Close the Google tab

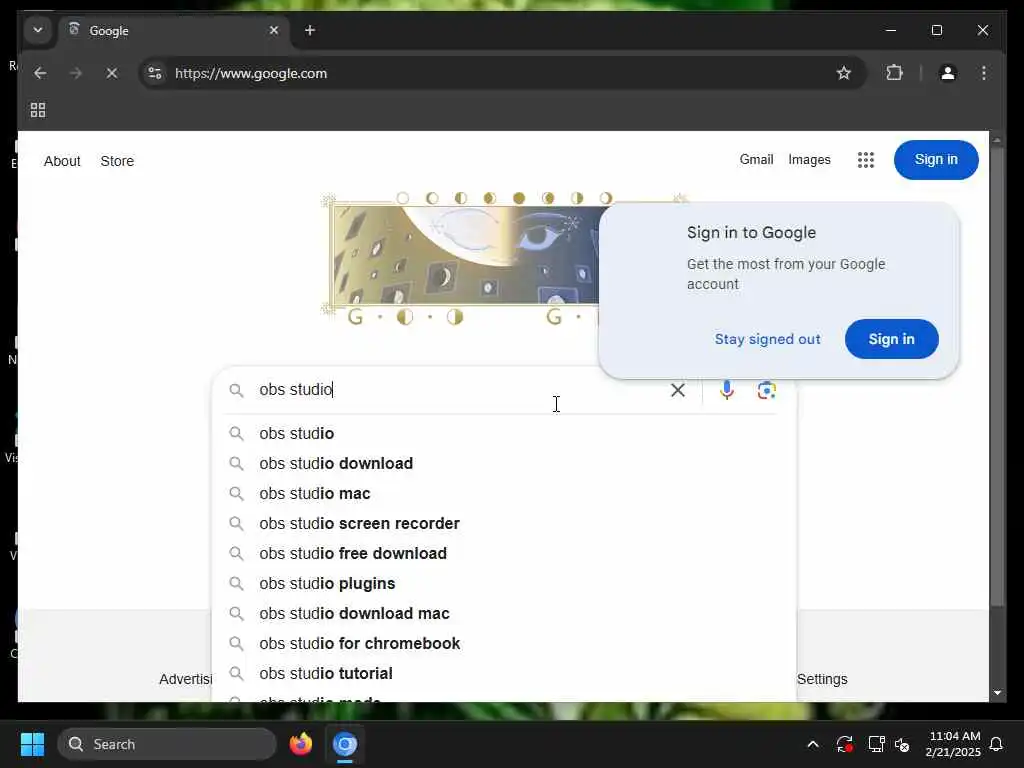[274, 30]
